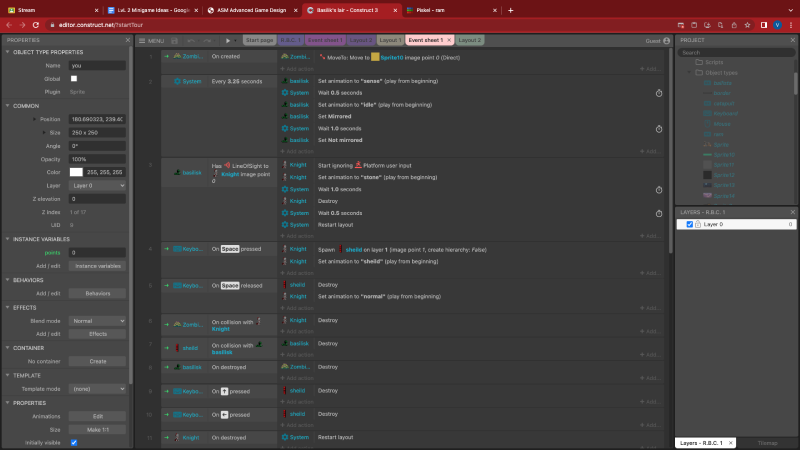Click the Scripts folder icon in Project
Image resolution: width=800 pixels, height=450 pixels.
[x=698, y=62]
